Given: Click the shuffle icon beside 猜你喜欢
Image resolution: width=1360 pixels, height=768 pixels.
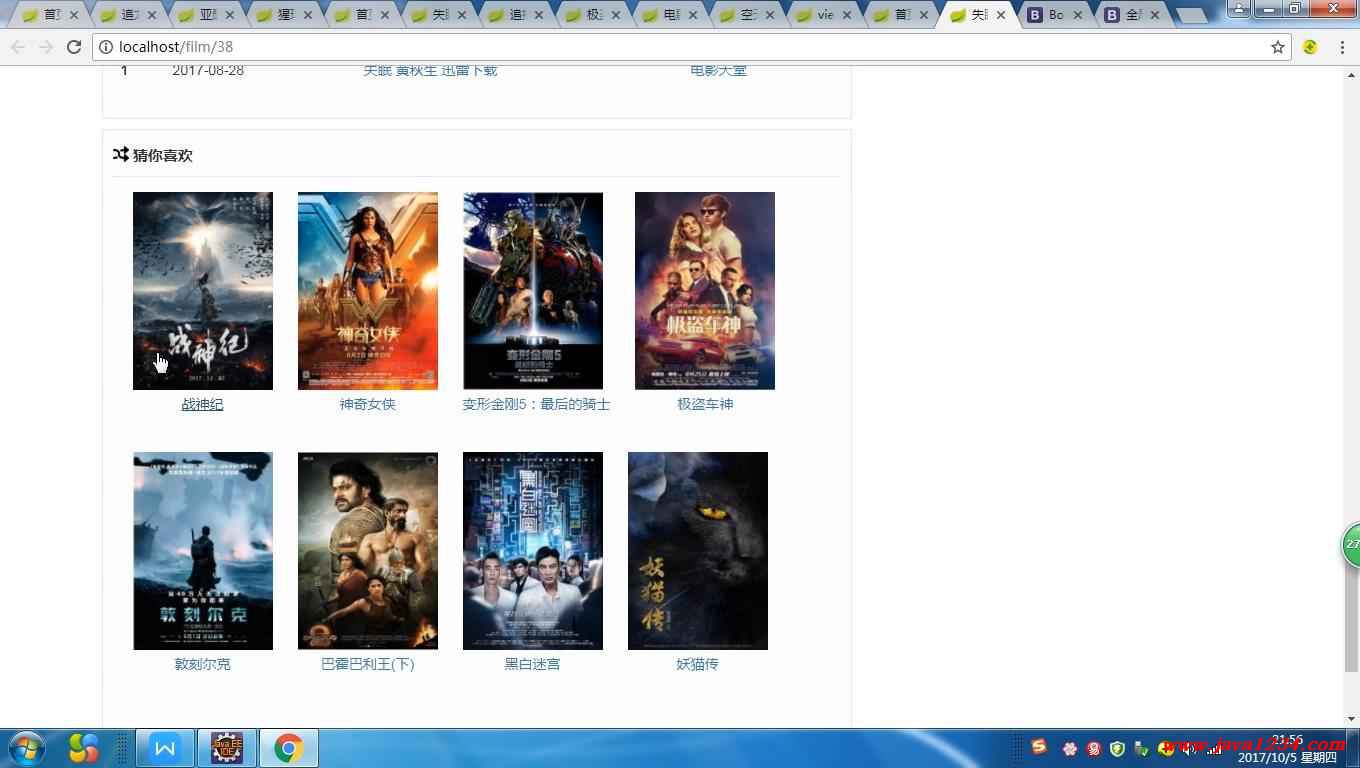Looking at the screenshot, I should coord(121,154).
